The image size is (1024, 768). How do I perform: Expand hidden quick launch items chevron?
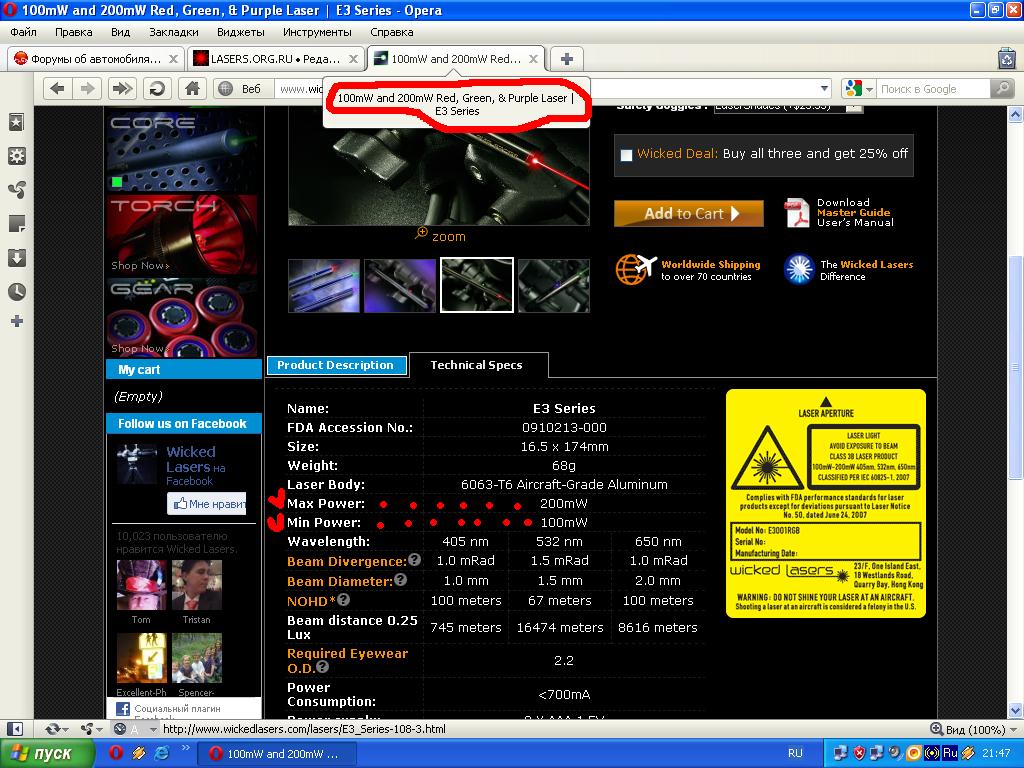tap(186, 748)
